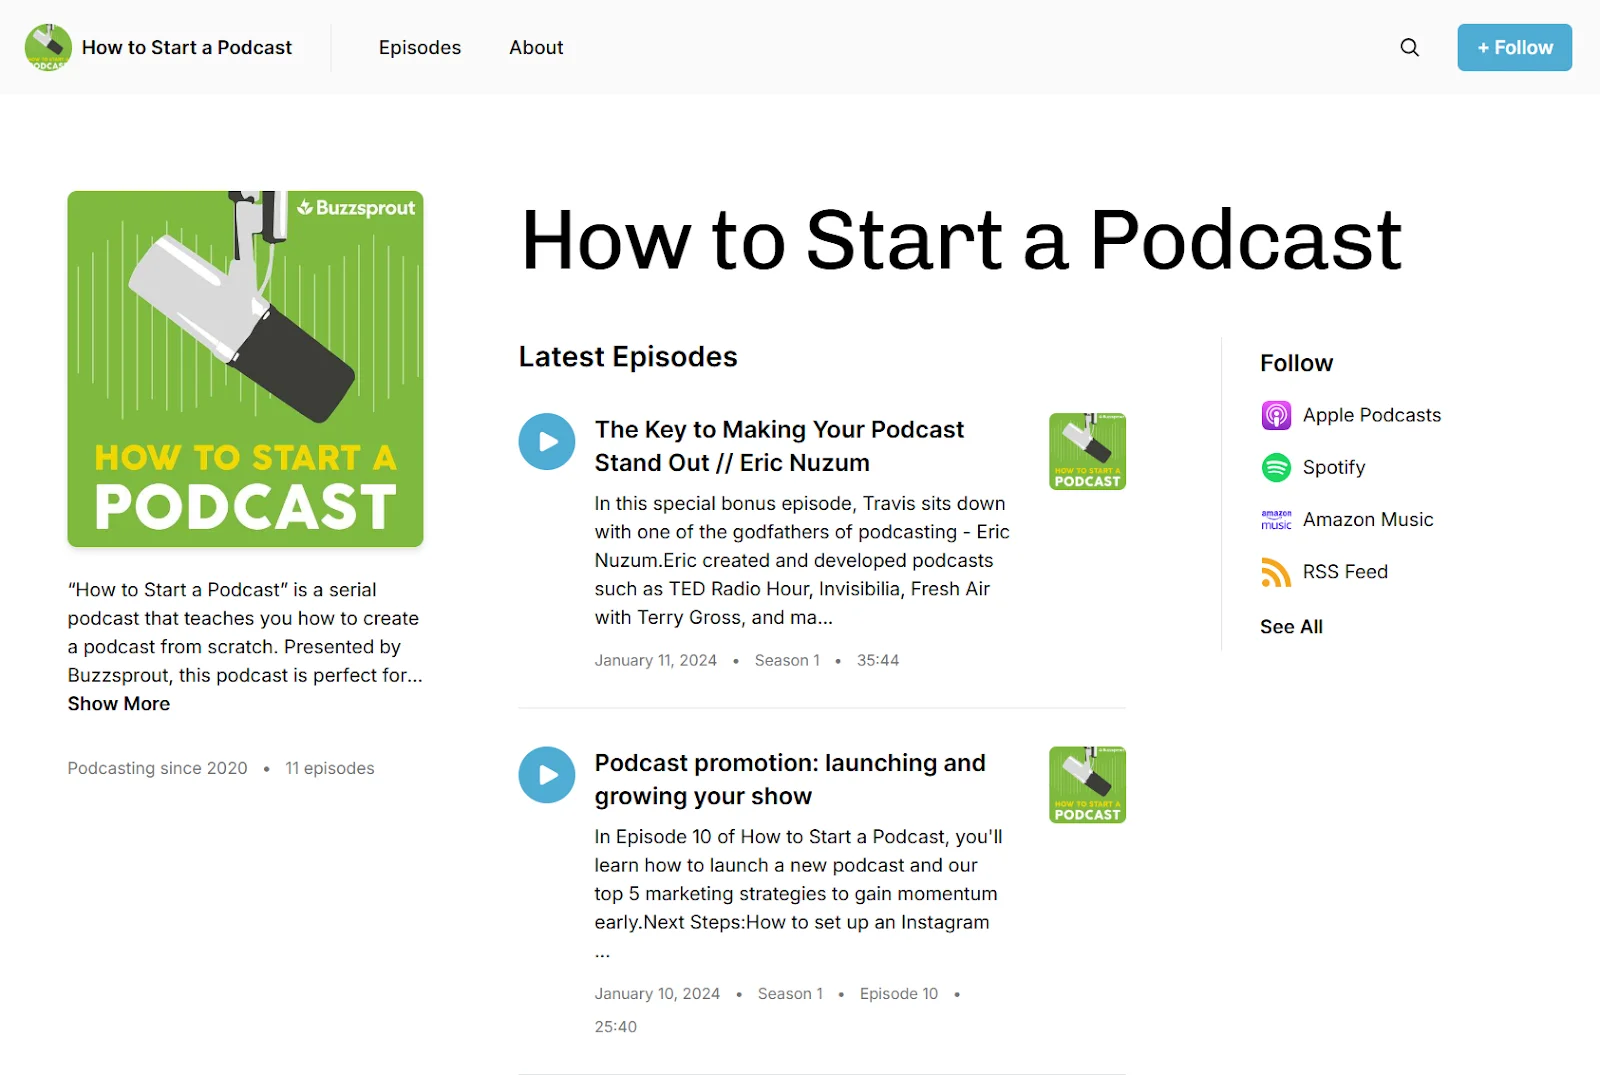Open the Amazon Music icon

point(1275,519)
